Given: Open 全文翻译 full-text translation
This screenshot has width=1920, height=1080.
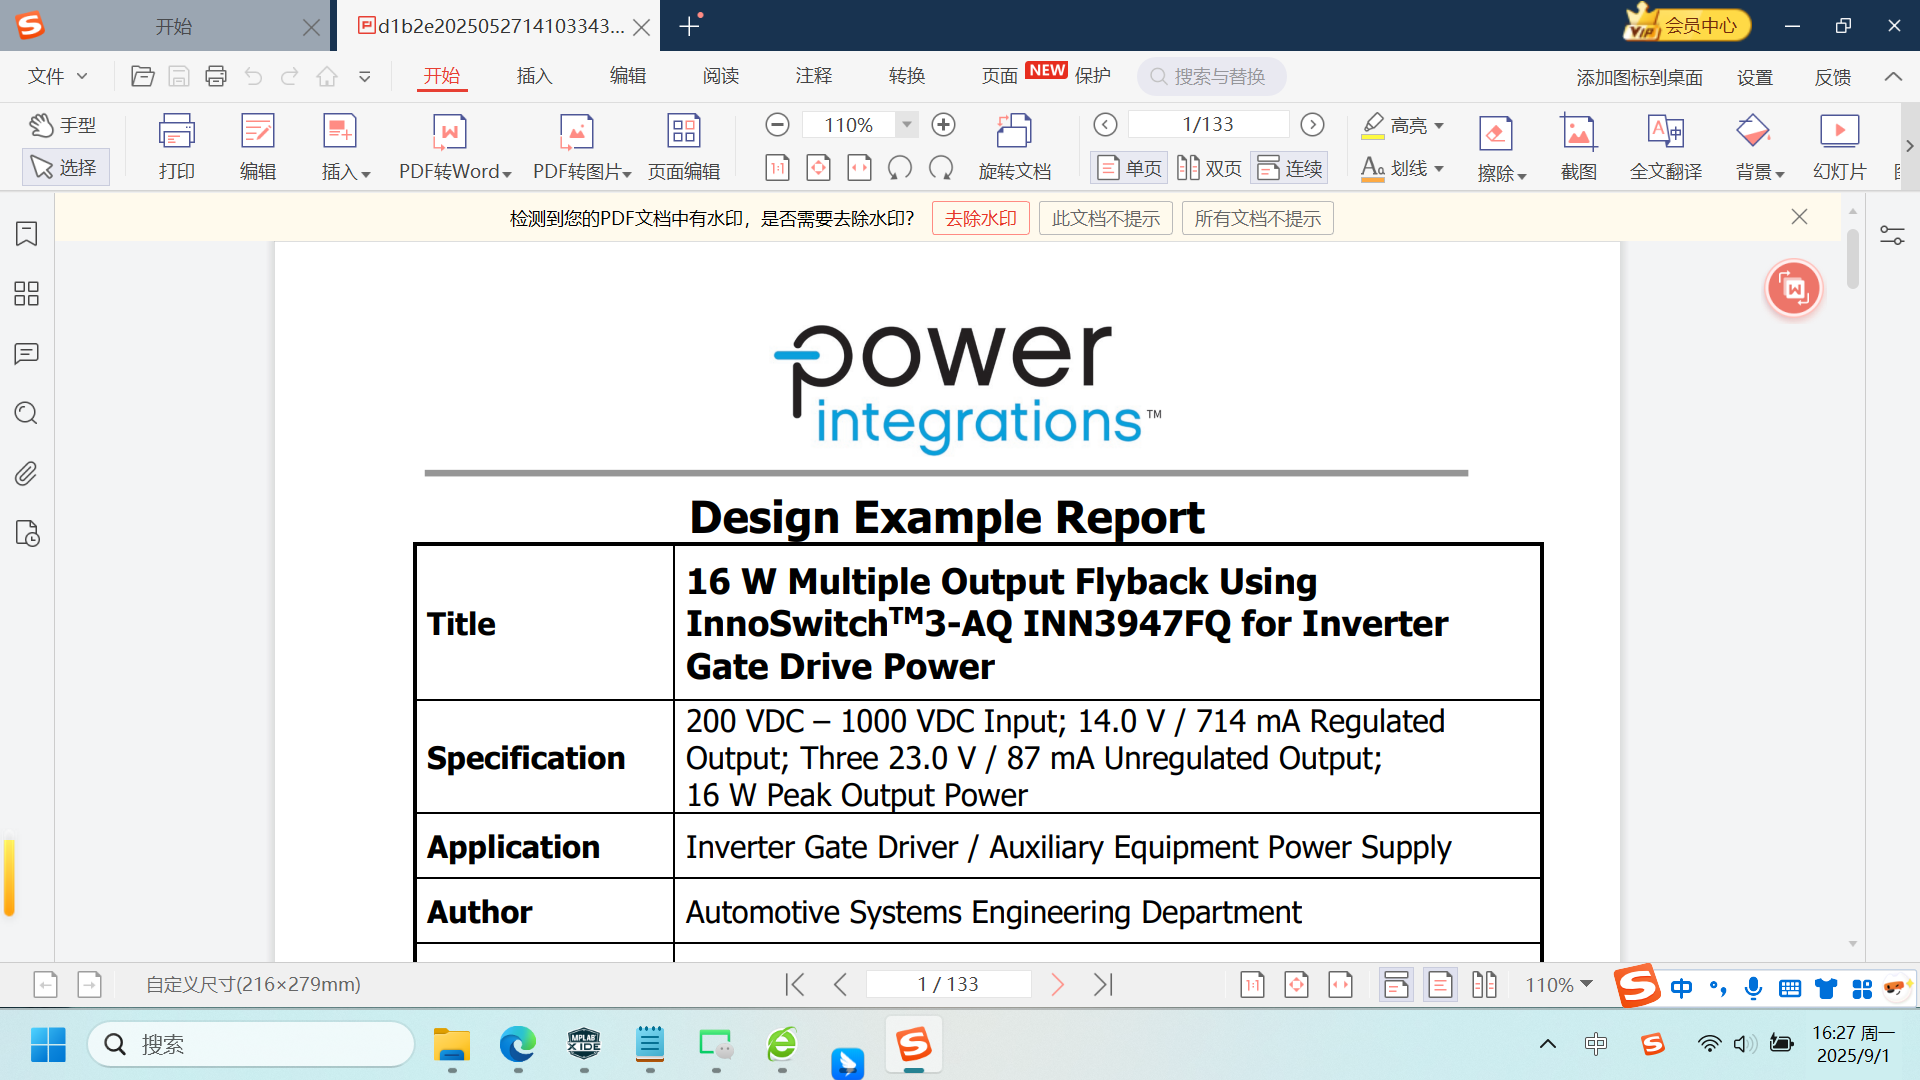Looking at the screenshot, I should (x=1665, y=146).
